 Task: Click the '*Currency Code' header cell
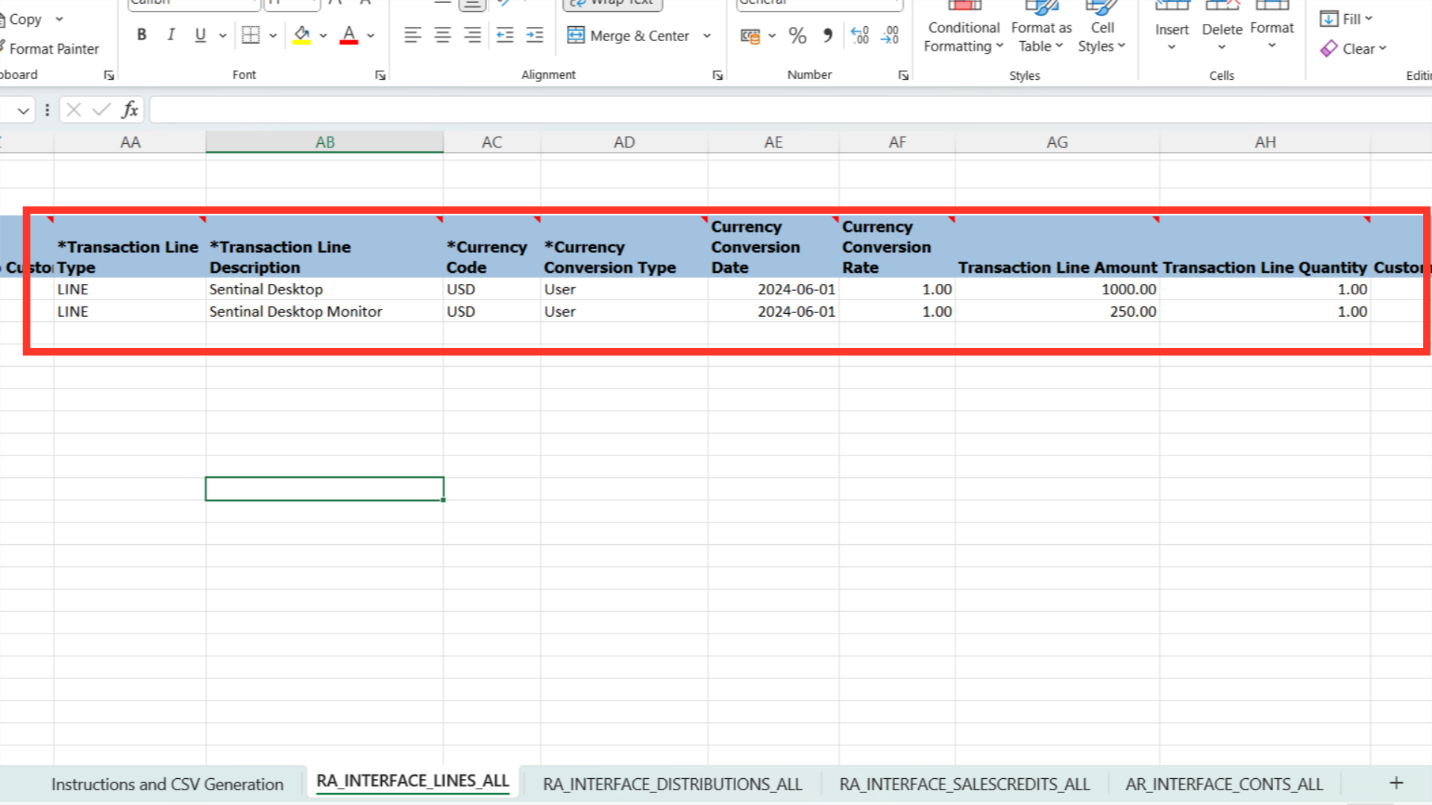coord(492,246)
